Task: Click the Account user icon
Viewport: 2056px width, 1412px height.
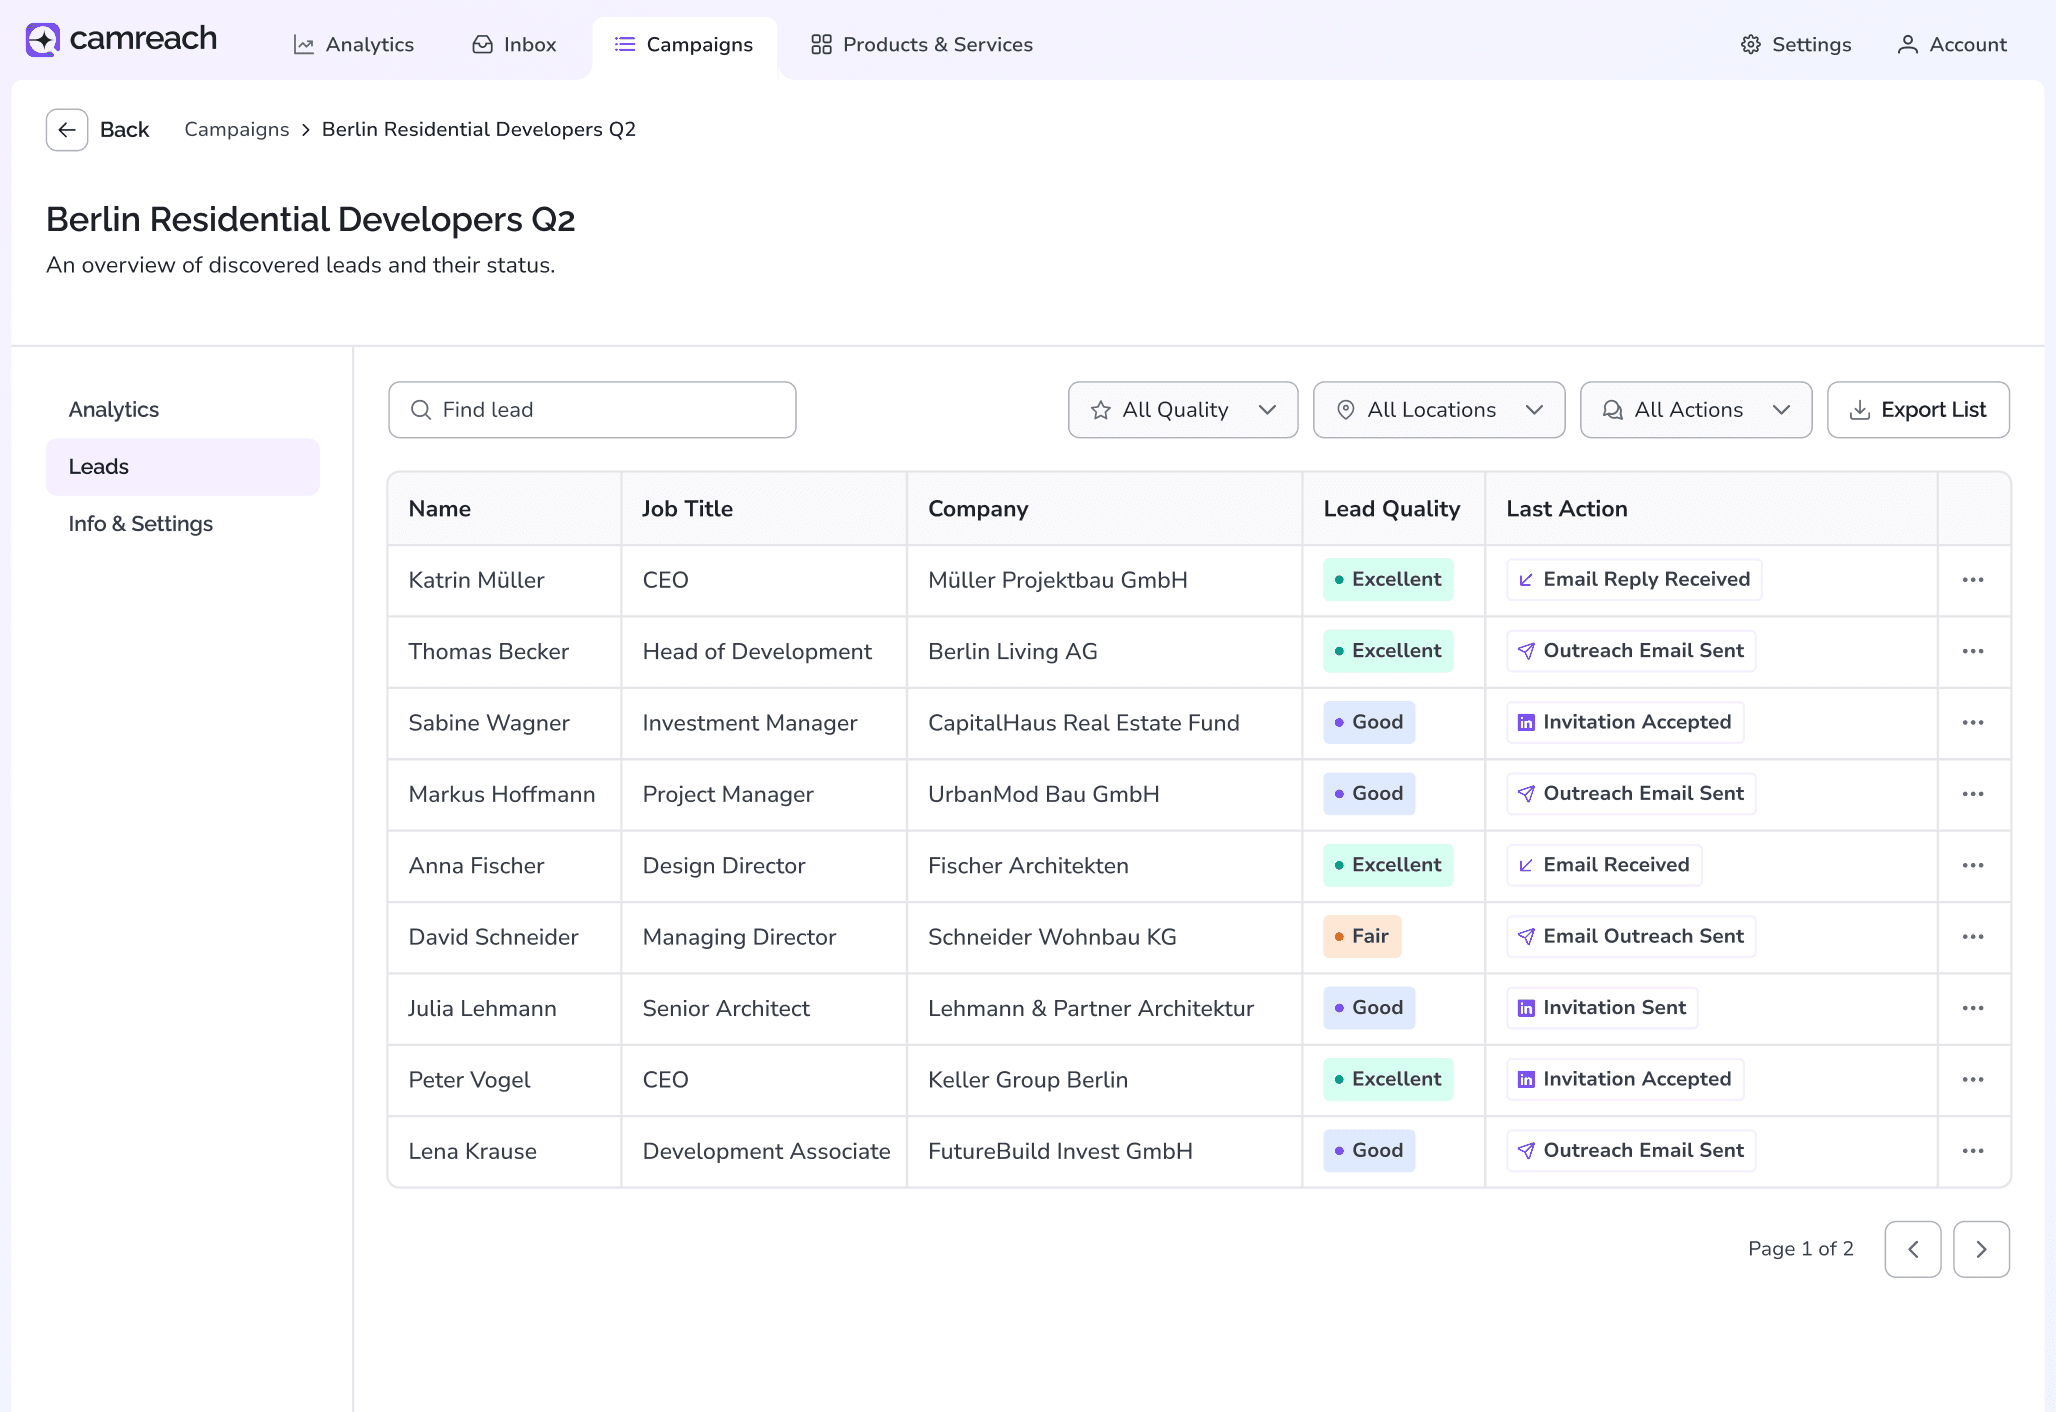Action: pos(1907,45)
